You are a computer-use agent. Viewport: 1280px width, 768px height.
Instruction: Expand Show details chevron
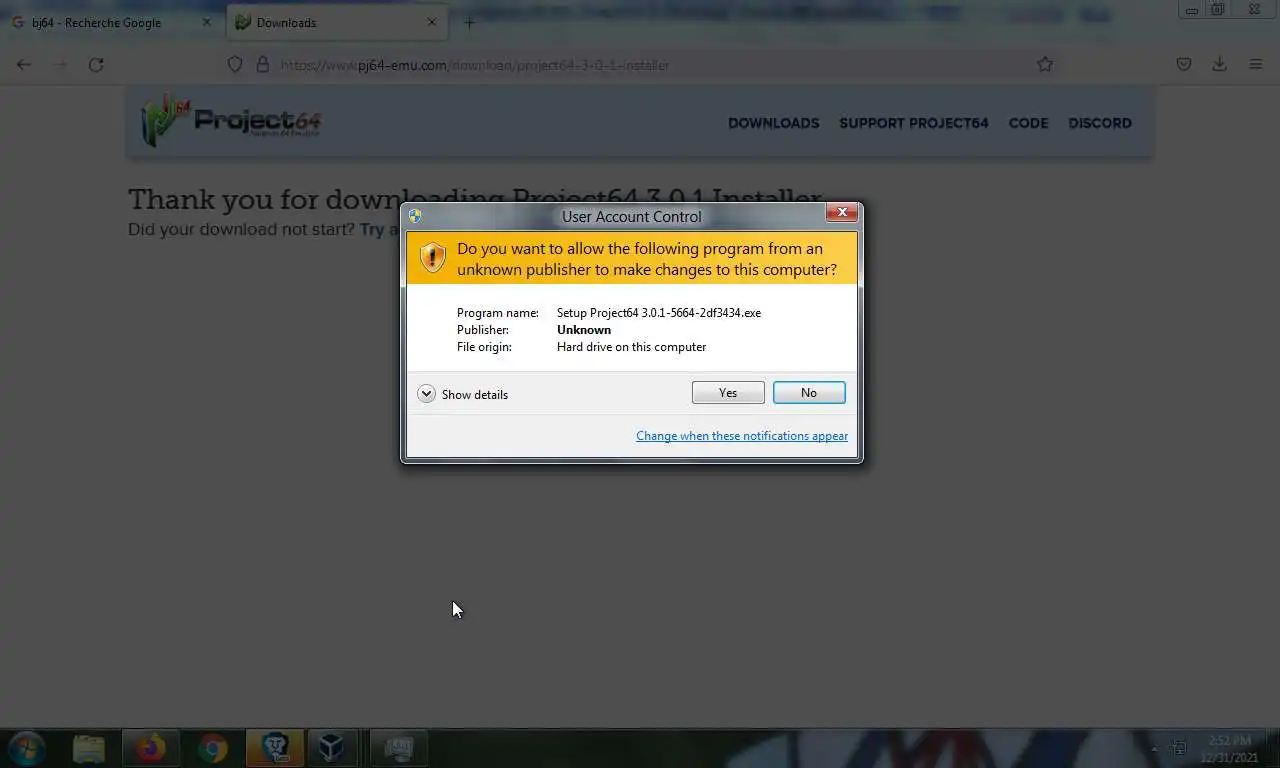[x=426, y=394]
